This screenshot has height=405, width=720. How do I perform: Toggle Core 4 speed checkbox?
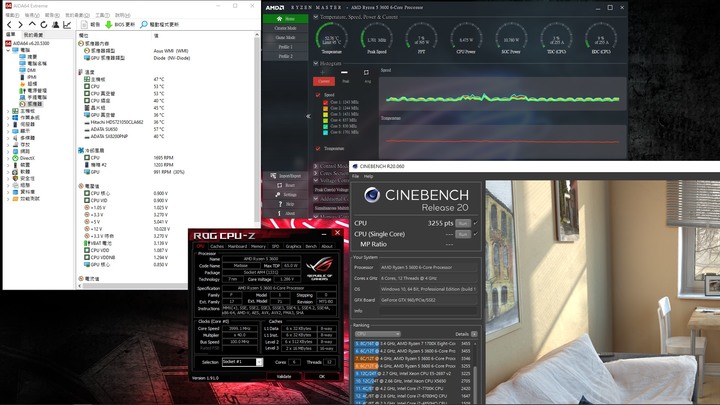pos(326,120)
